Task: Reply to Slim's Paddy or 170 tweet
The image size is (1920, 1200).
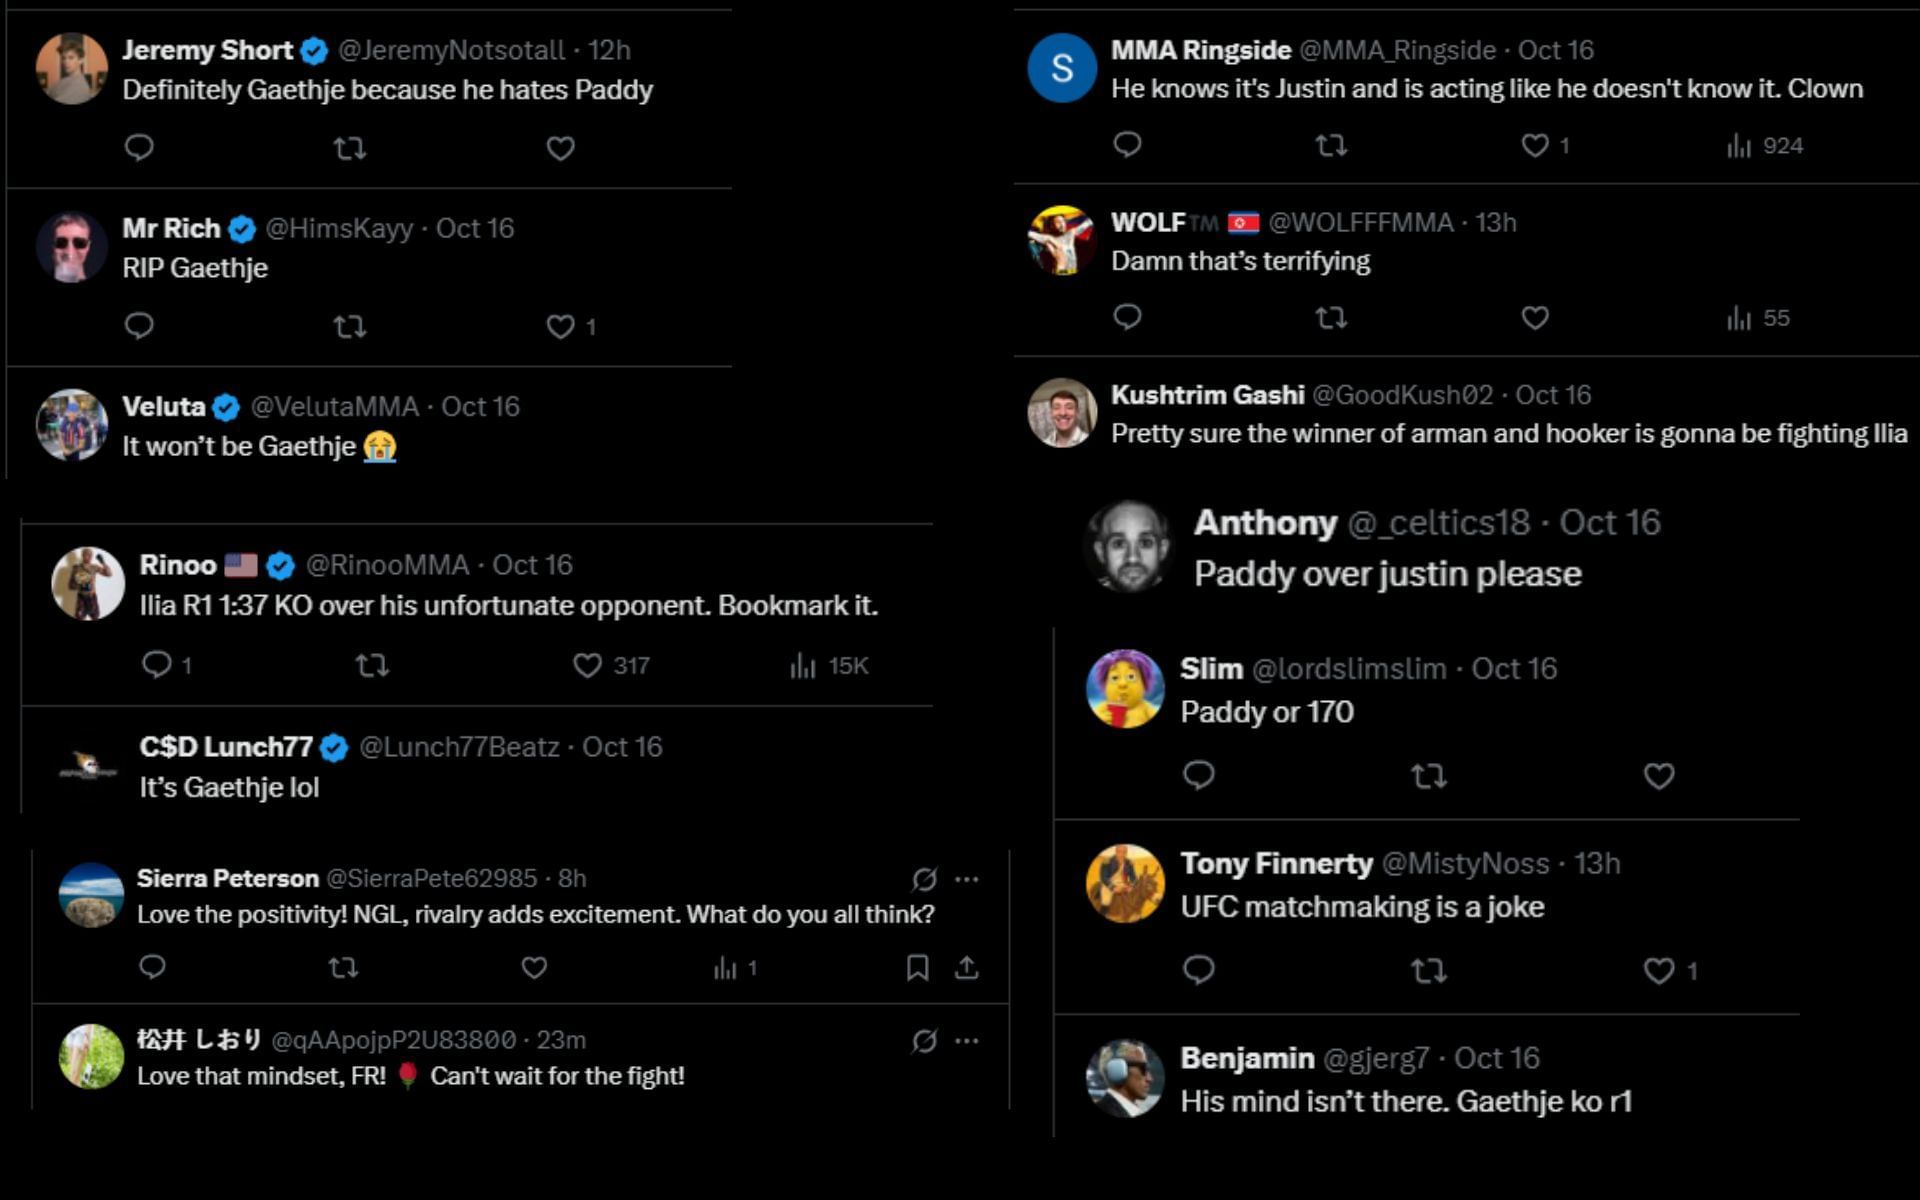Action: 1198,775
